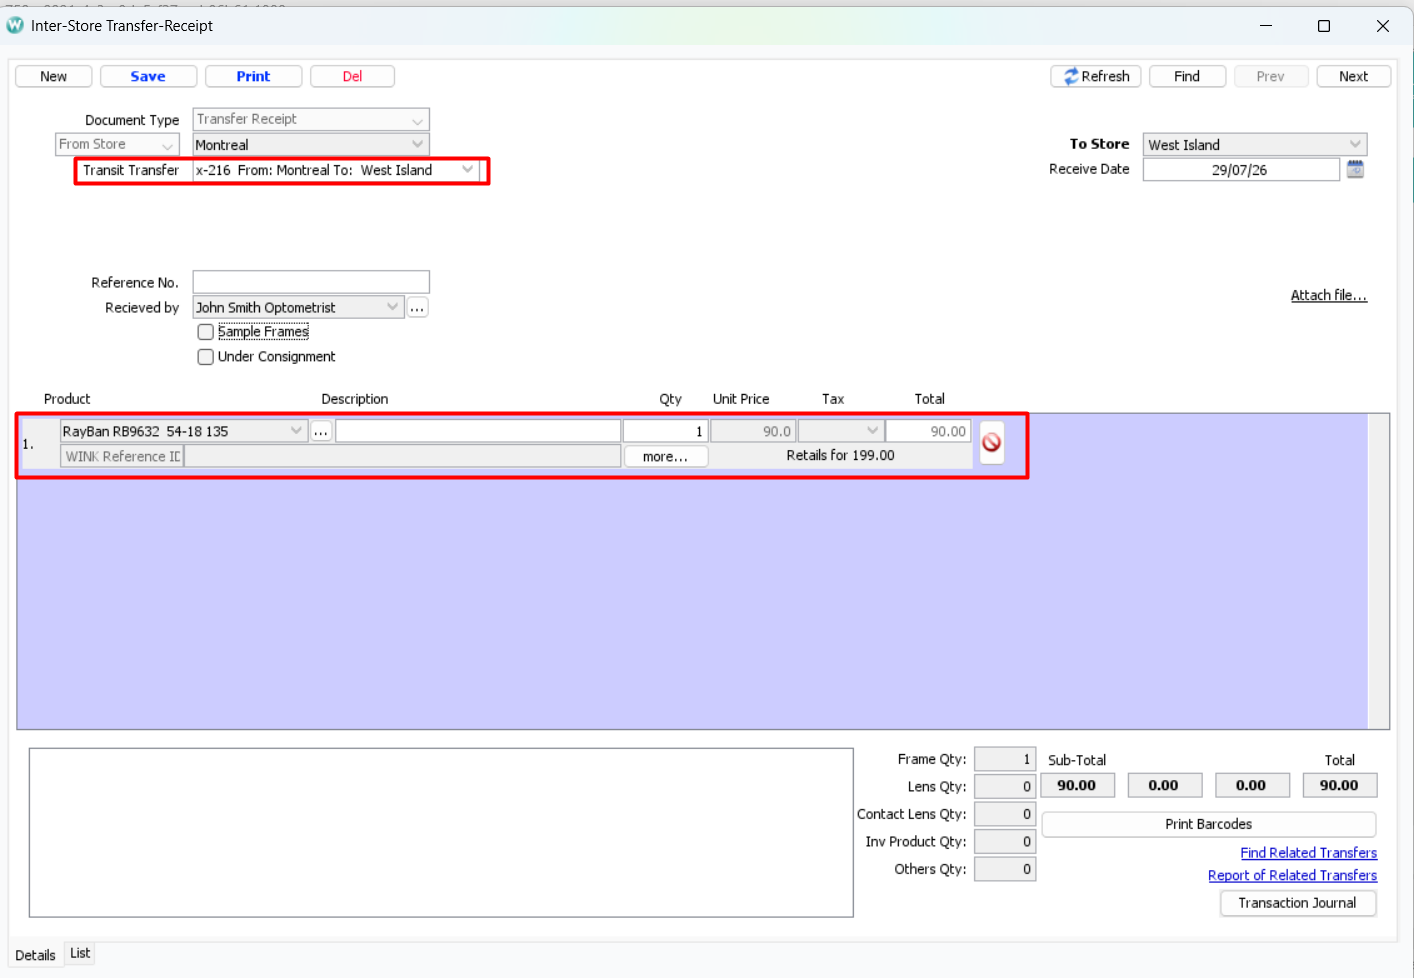
Task: Click the New button
Action: (54, 76)
